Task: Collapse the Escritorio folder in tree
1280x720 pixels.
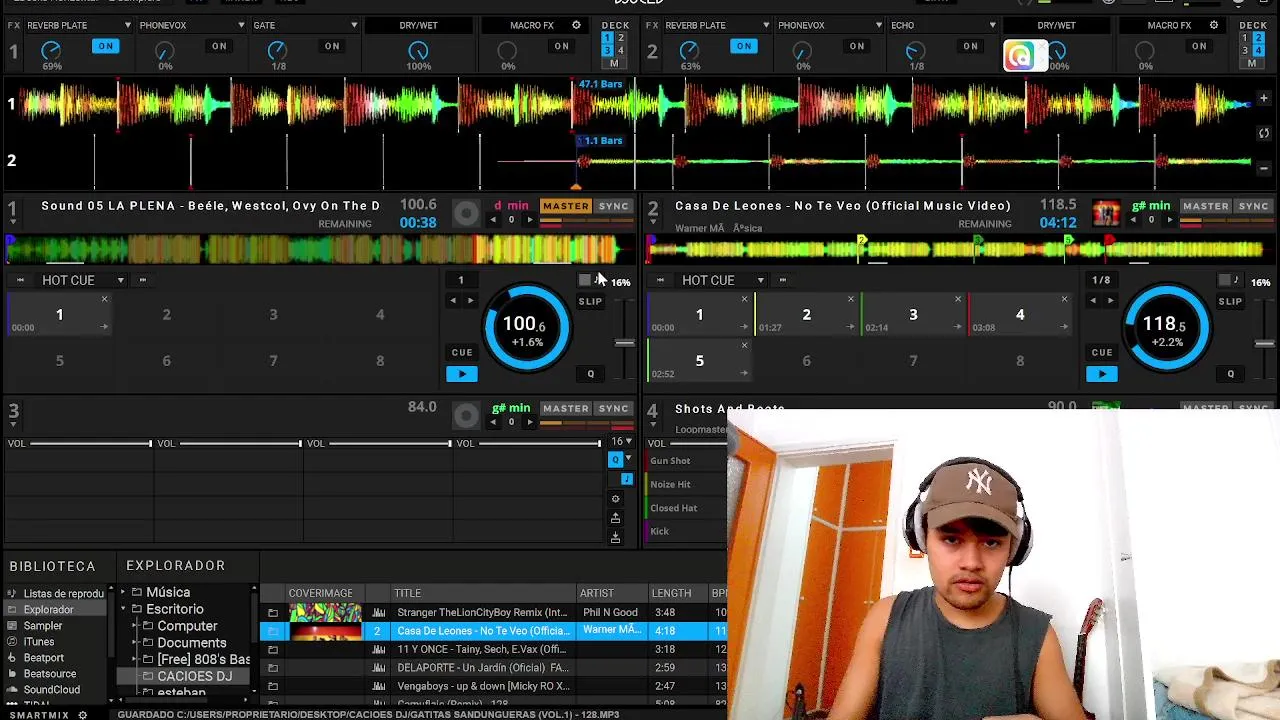Action: pyautogui.click(x=124, y=609)
